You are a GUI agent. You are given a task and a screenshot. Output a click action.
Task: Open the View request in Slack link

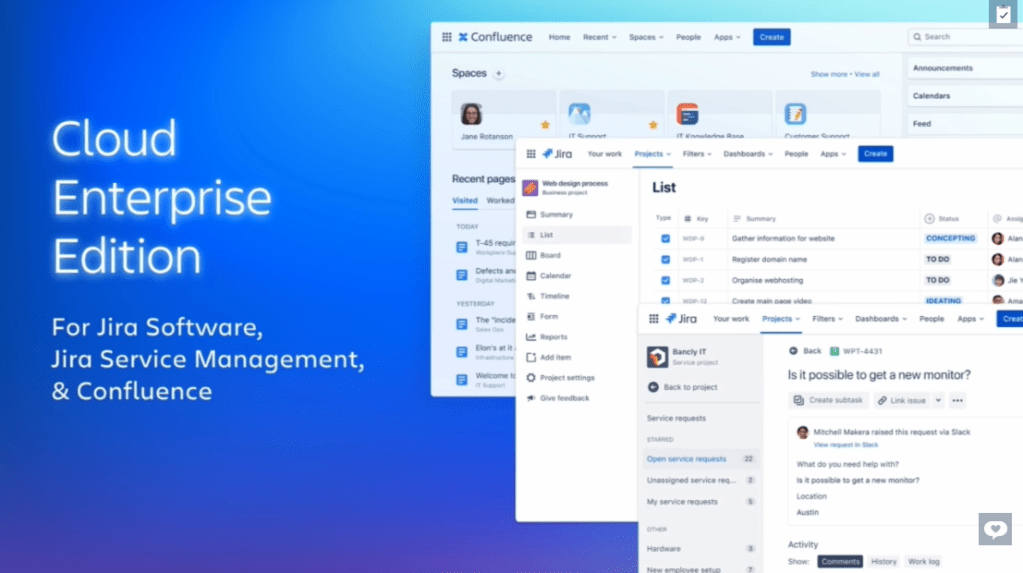[x=845, y=444]
